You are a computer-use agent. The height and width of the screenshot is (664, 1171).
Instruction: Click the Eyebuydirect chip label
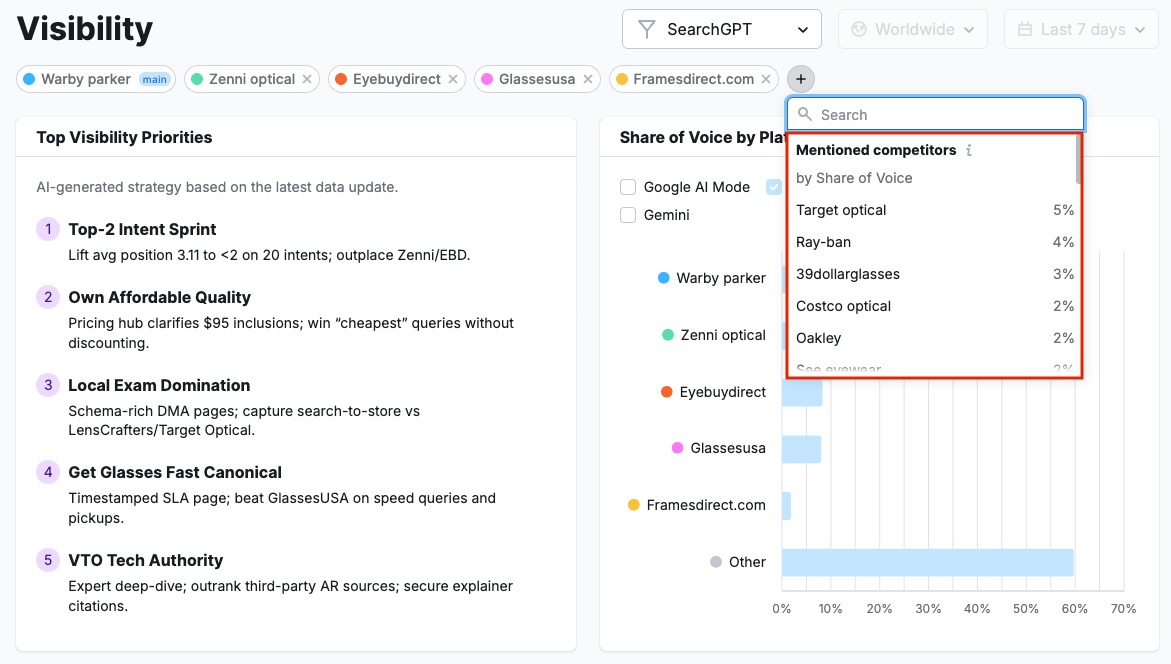pyautogui.click(x=397, y=79)
